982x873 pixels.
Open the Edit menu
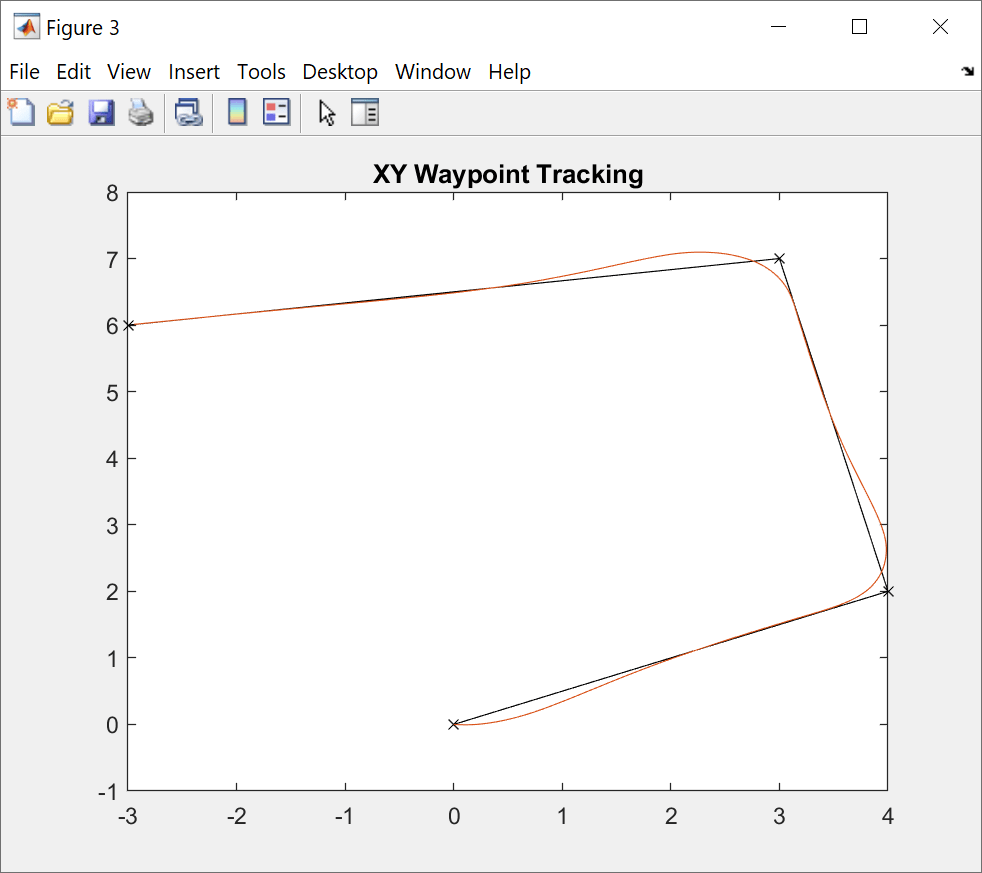pos(73,72)
